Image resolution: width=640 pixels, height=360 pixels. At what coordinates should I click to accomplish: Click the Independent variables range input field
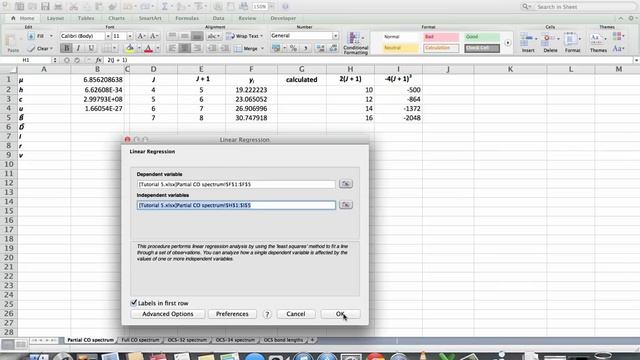[x=236, y=205]
